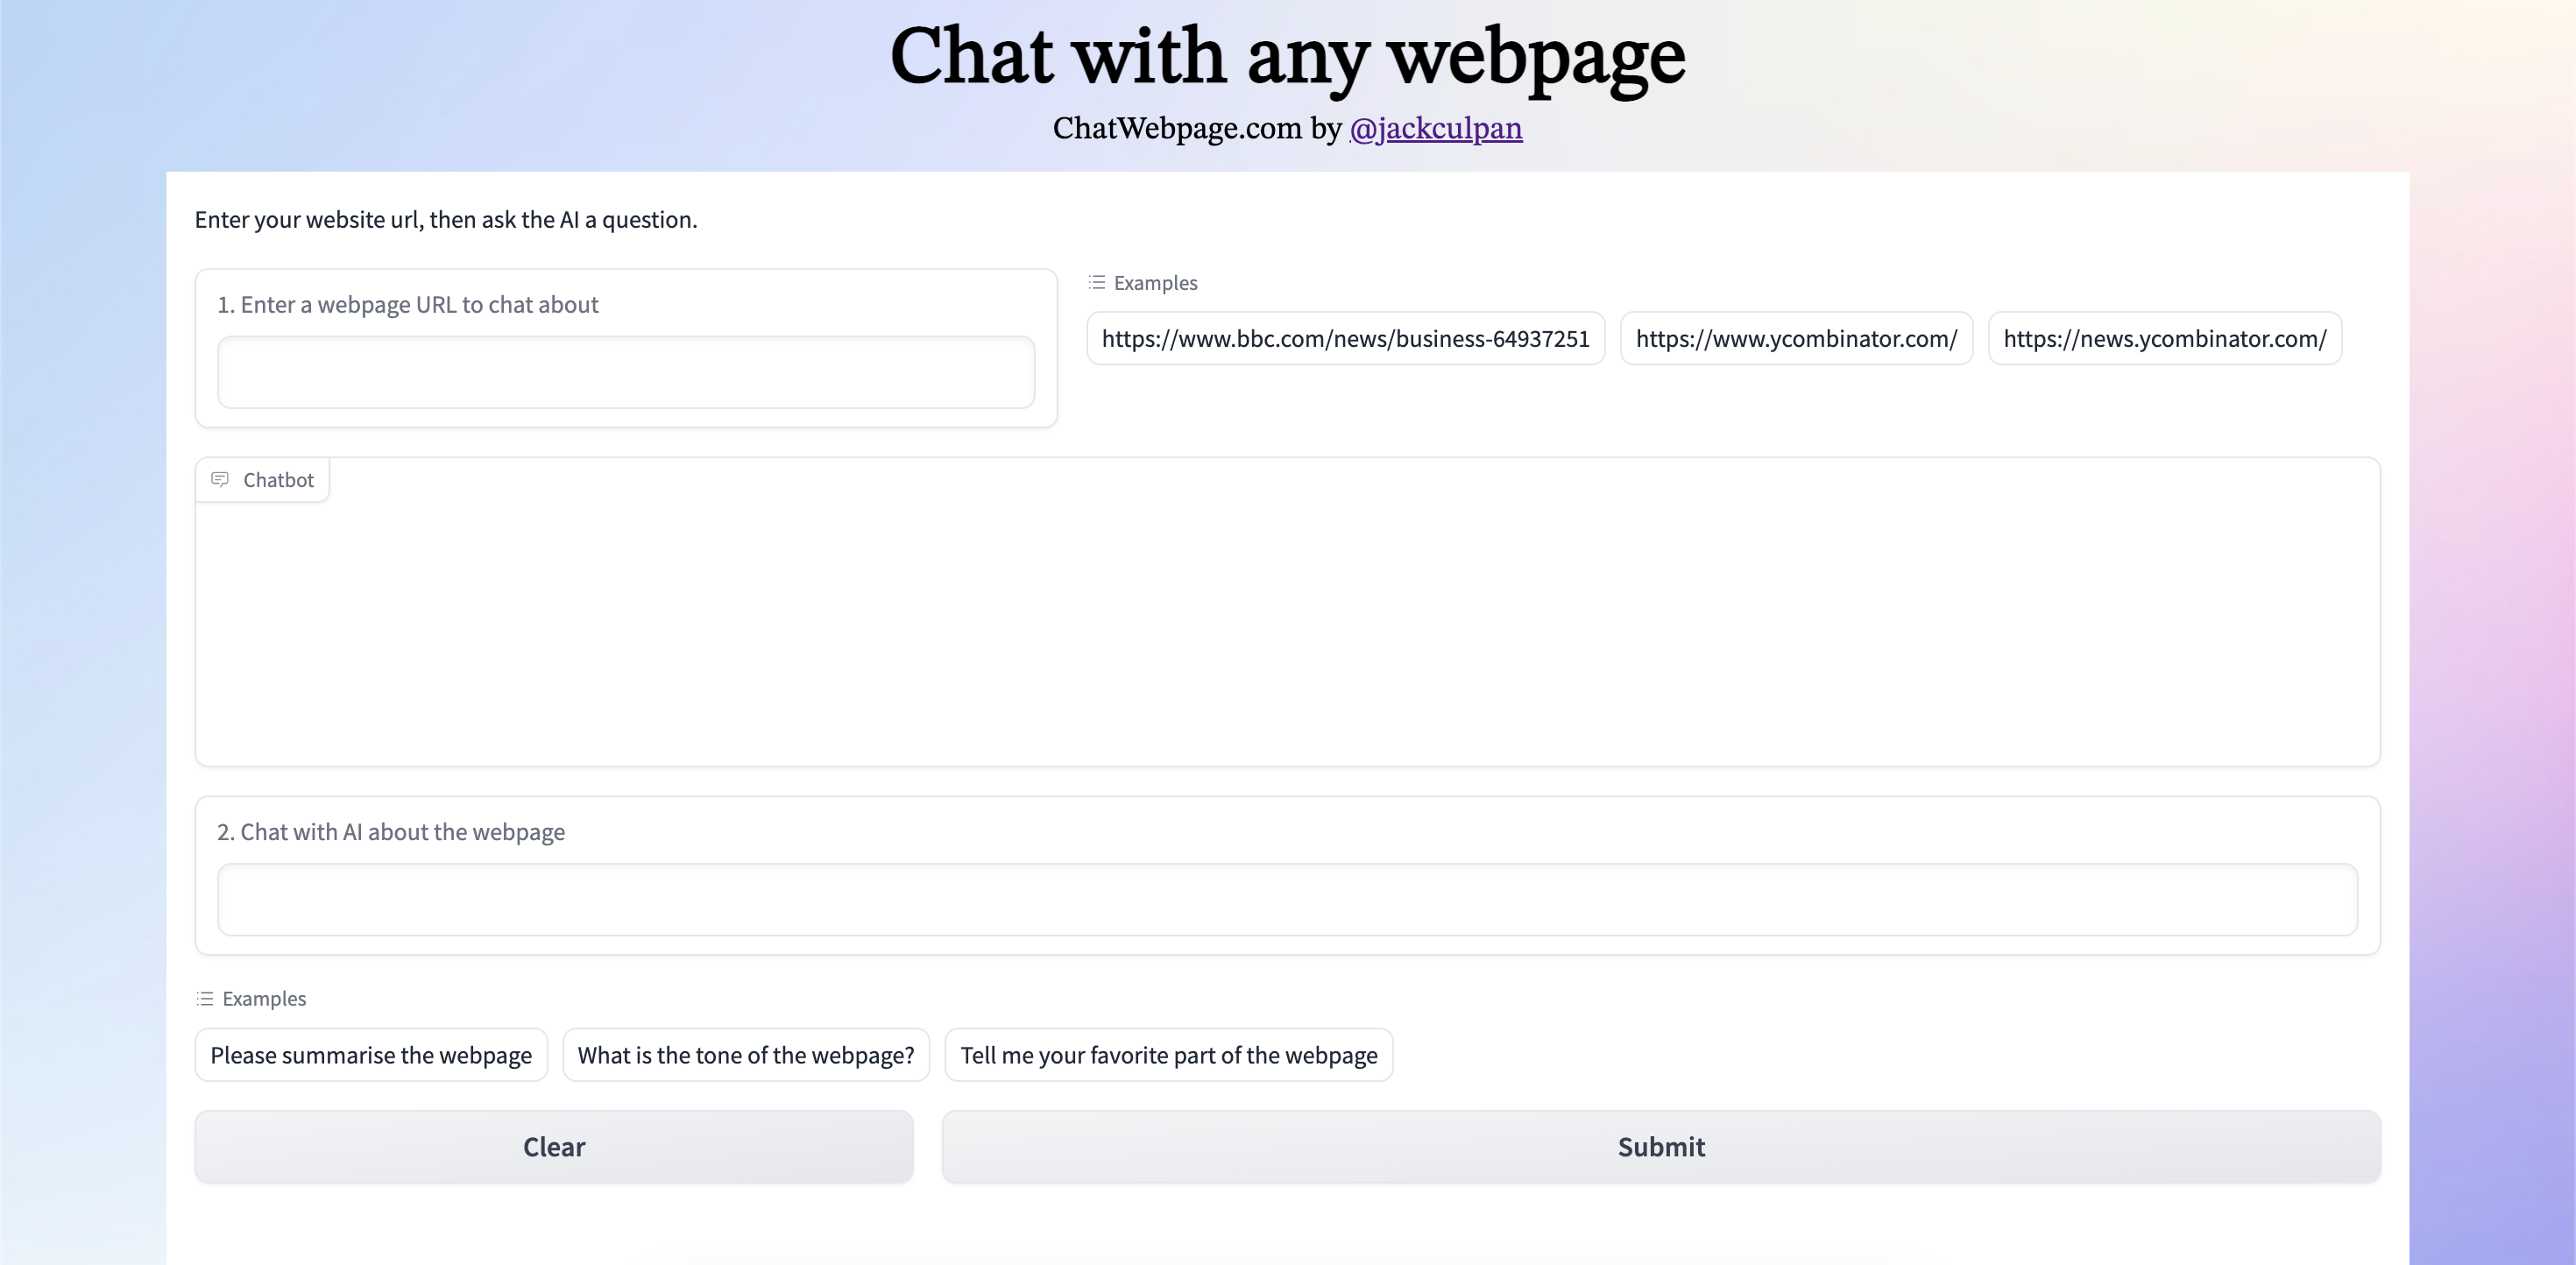This screenshot has height=1265, width=2576.
Task: Select the BBC news business example URL
Action: [1345, 338]
